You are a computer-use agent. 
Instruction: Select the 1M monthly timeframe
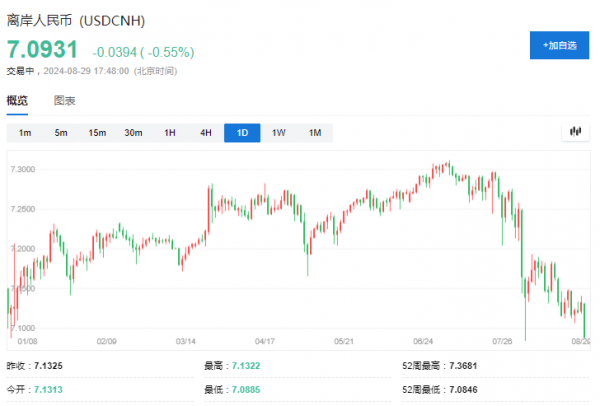[x=315, y=133]
